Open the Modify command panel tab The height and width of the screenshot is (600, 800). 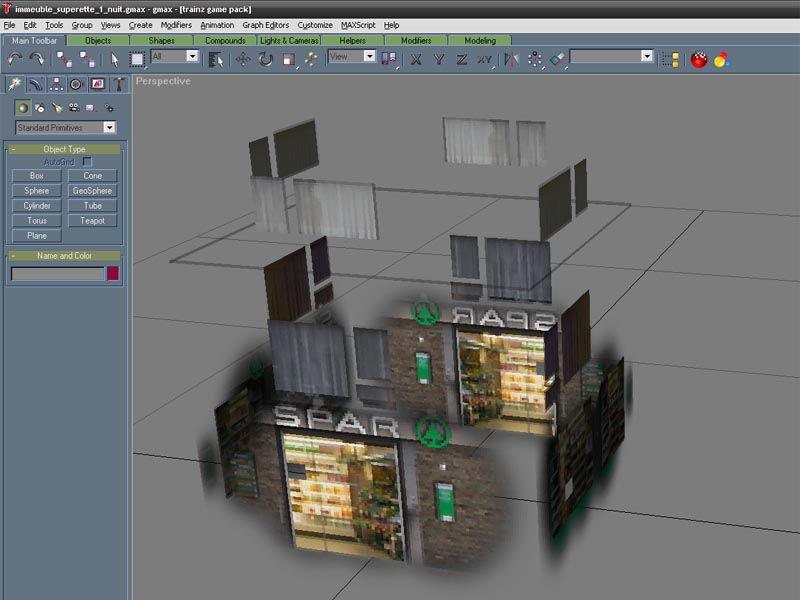click(35, 85)
